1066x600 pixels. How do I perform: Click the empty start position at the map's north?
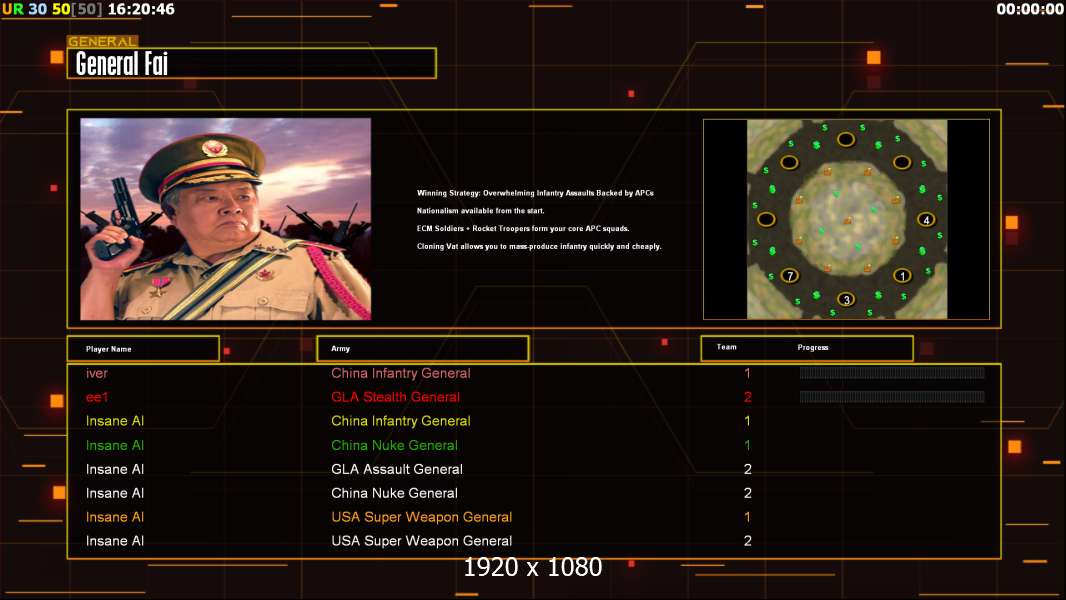846,139
